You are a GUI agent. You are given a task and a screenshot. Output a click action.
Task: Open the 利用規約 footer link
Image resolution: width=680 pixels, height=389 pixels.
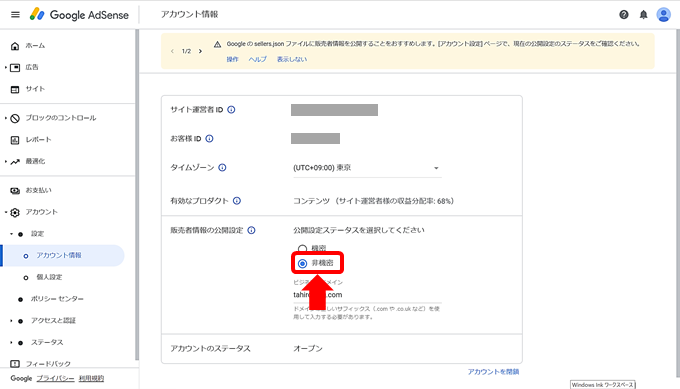click(x=91, y=379)
